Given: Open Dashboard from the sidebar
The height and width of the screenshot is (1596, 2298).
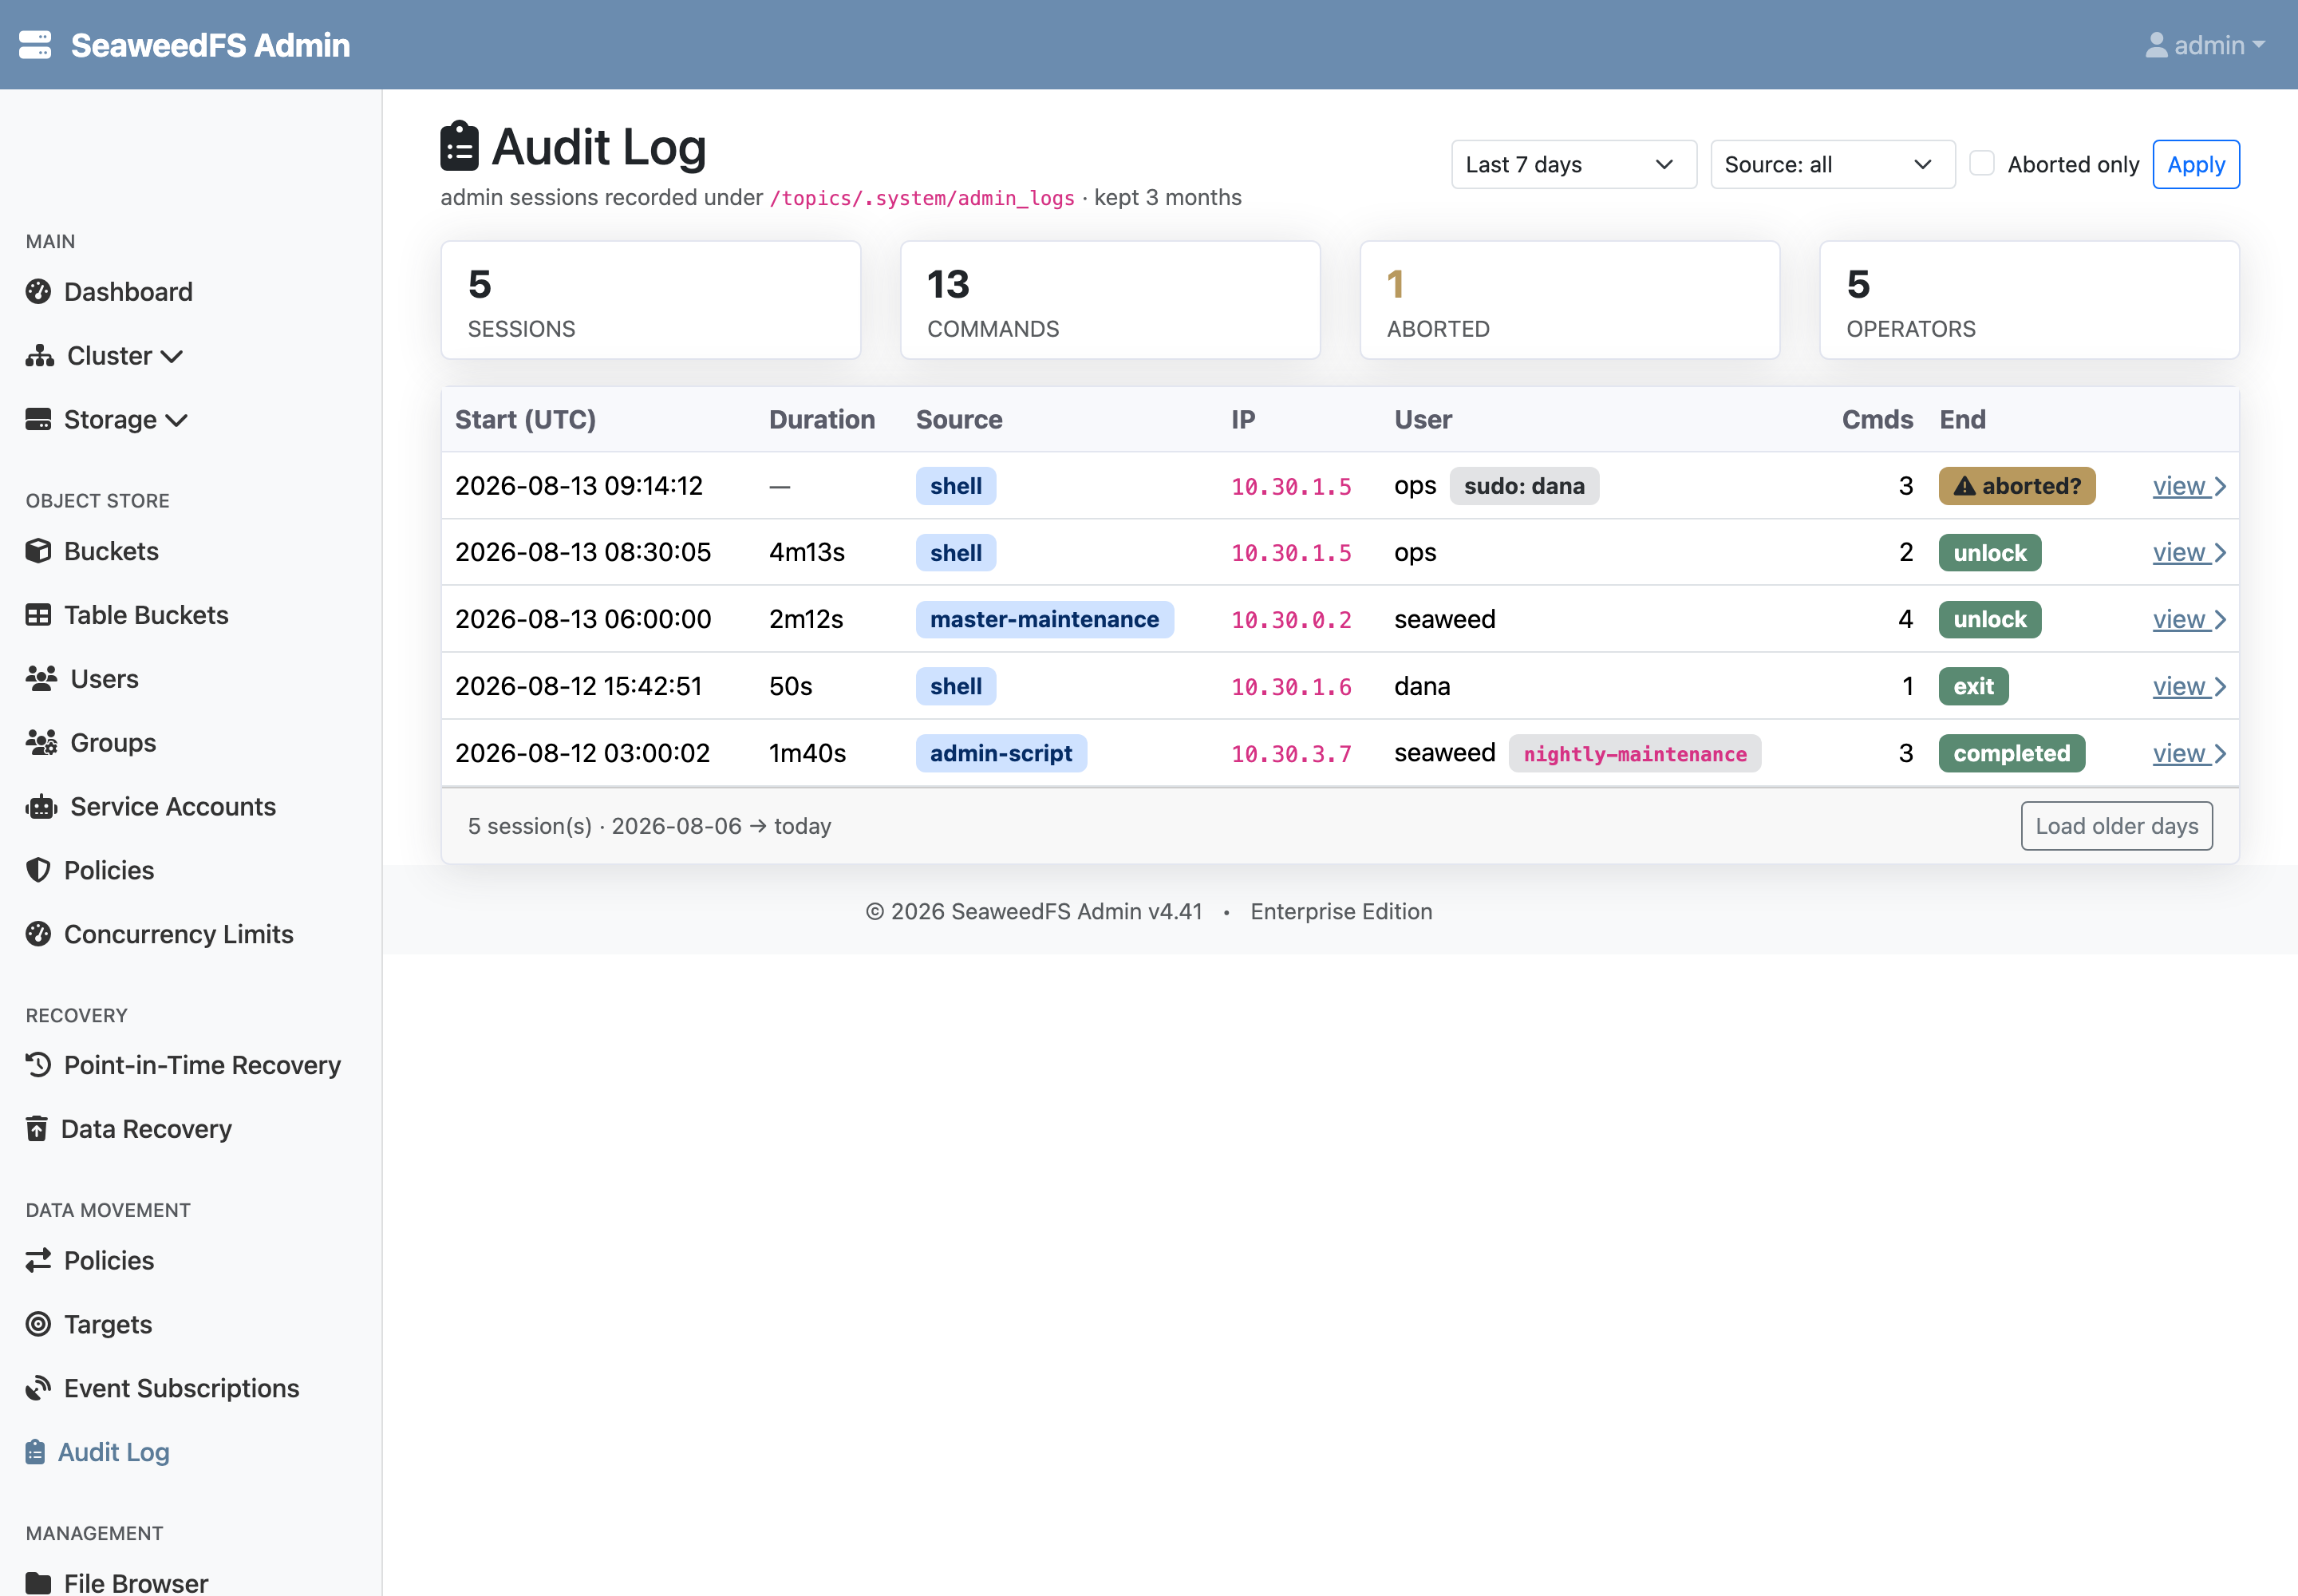Looking at the screenshot, I should (128, 292).
